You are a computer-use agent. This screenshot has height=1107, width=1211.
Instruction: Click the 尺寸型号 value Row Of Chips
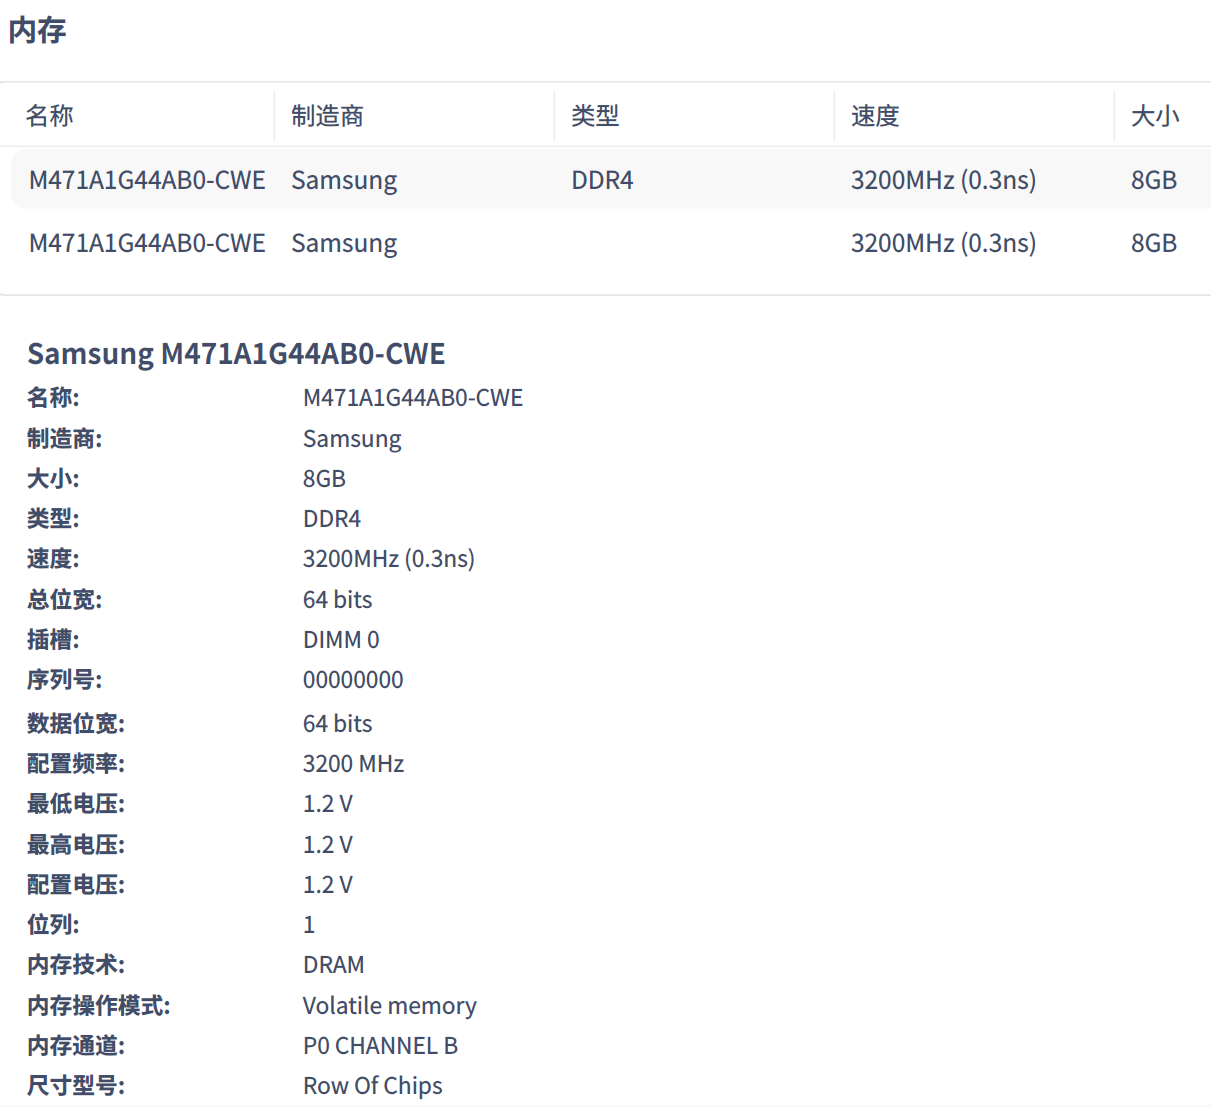[373, 1086]
